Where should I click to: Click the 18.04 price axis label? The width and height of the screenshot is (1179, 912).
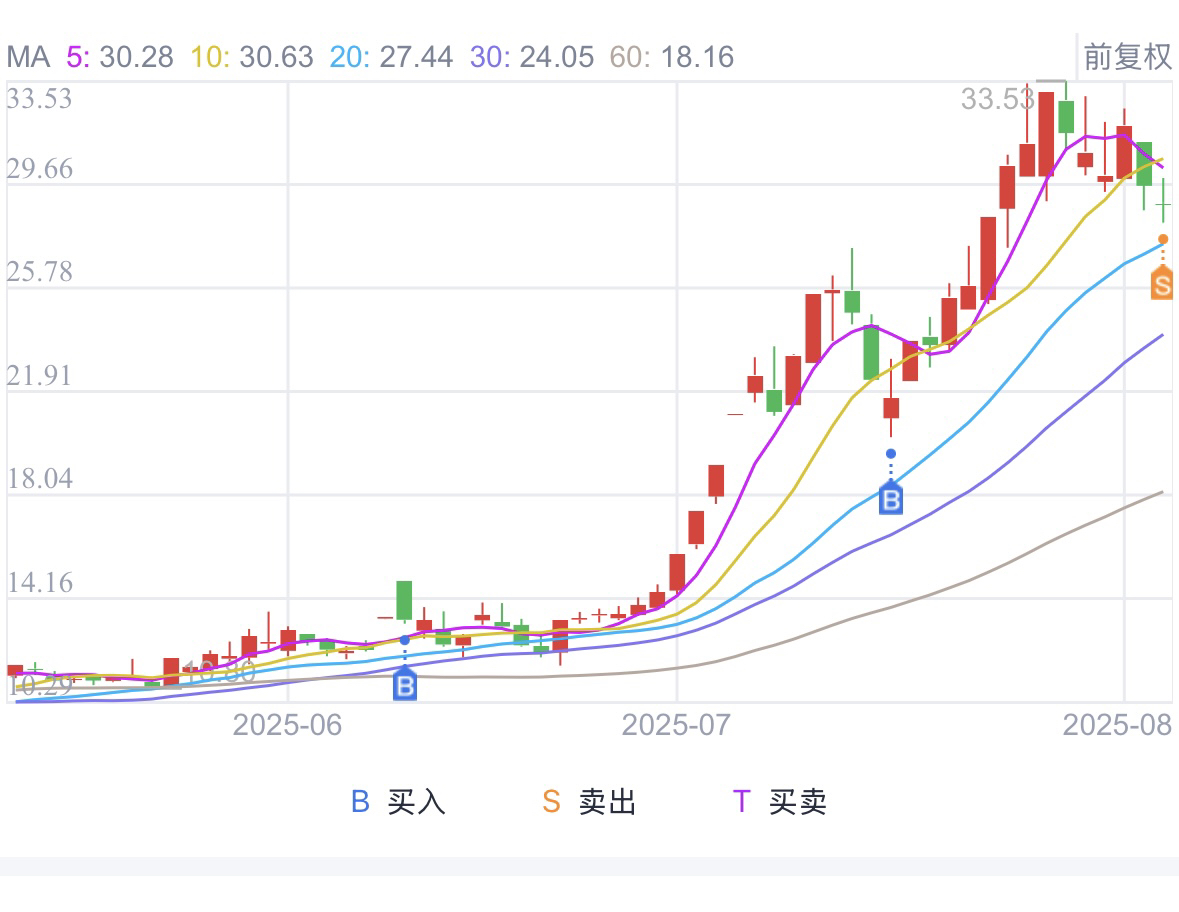[x=39, y=478]
